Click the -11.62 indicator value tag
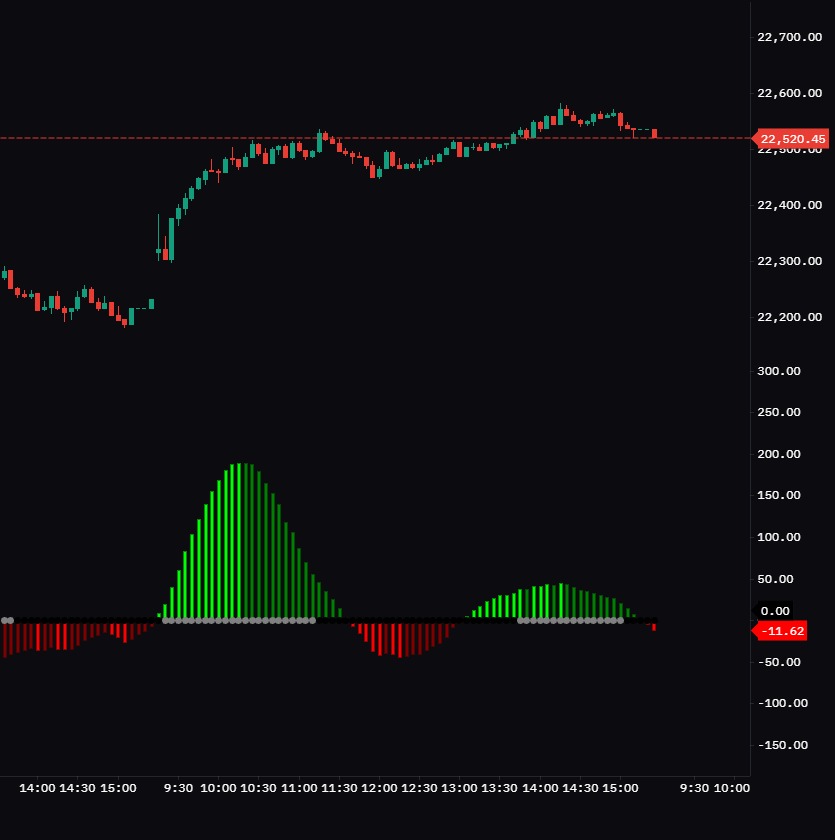835x840 pixels. [x=780, y=631]
